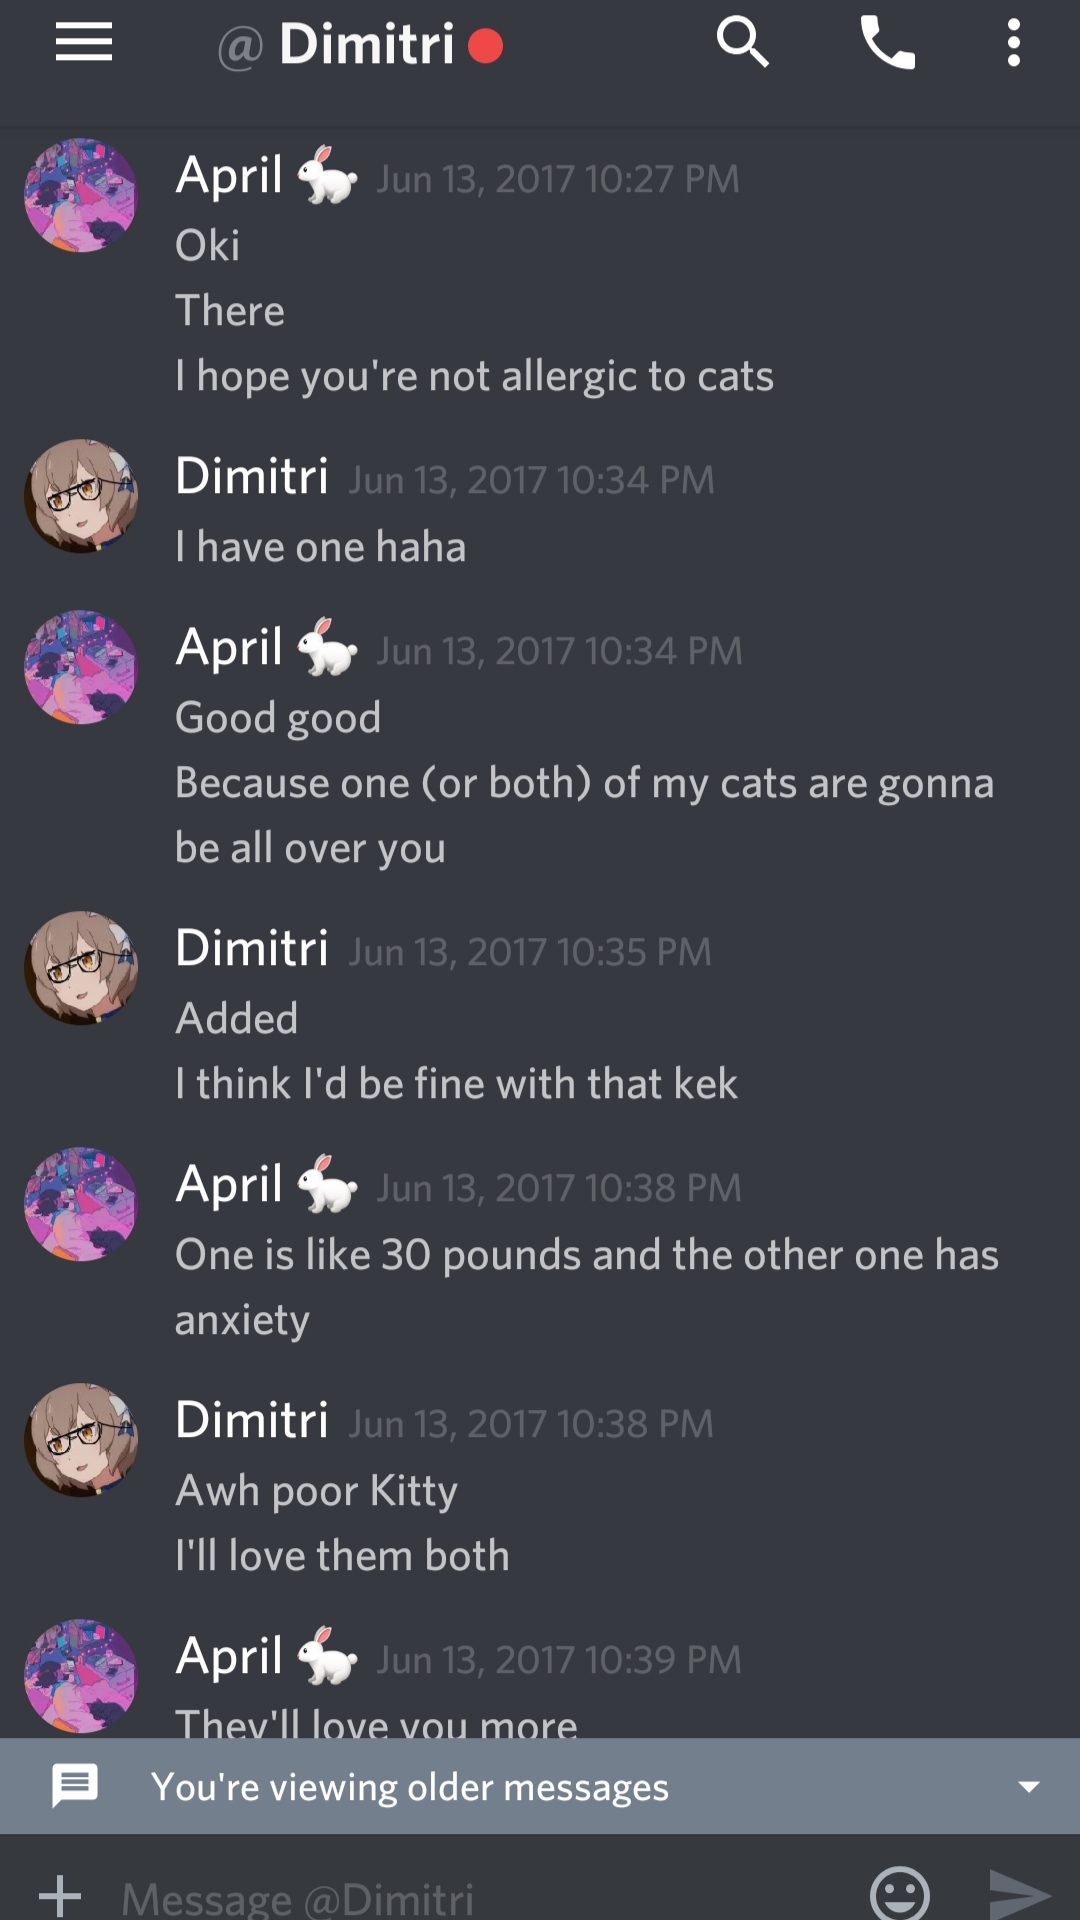This screenshot has width=1080, height=1920.
Task: Tap the plus attachment icon
Action: pyautogui.click(x=60, y=1894)
